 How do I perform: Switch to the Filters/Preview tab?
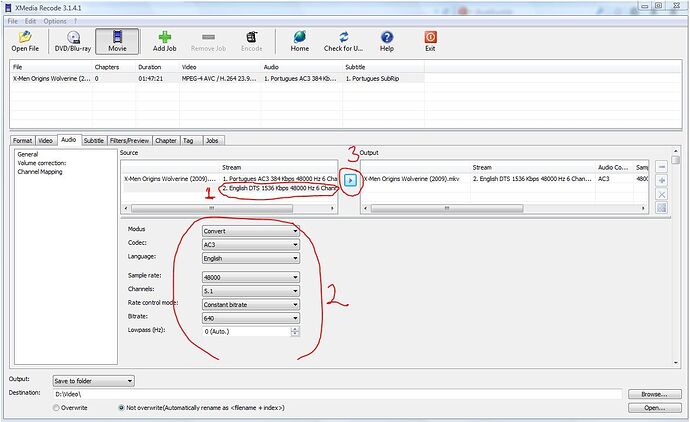tap(129, 140)
